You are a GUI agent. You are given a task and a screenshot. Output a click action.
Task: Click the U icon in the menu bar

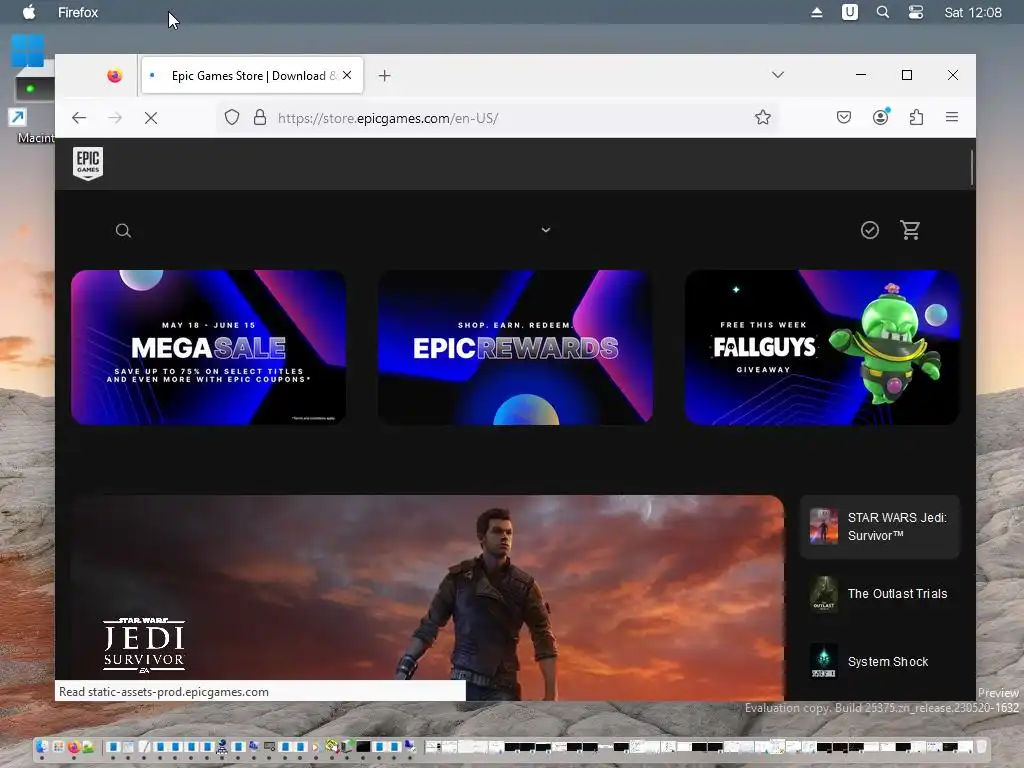click(x=850, y=12)
